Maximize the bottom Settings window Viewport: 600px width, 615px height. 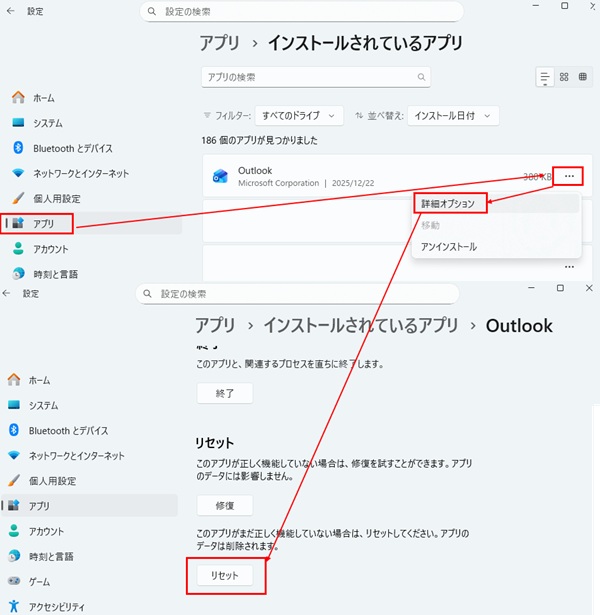coord(560,288)
